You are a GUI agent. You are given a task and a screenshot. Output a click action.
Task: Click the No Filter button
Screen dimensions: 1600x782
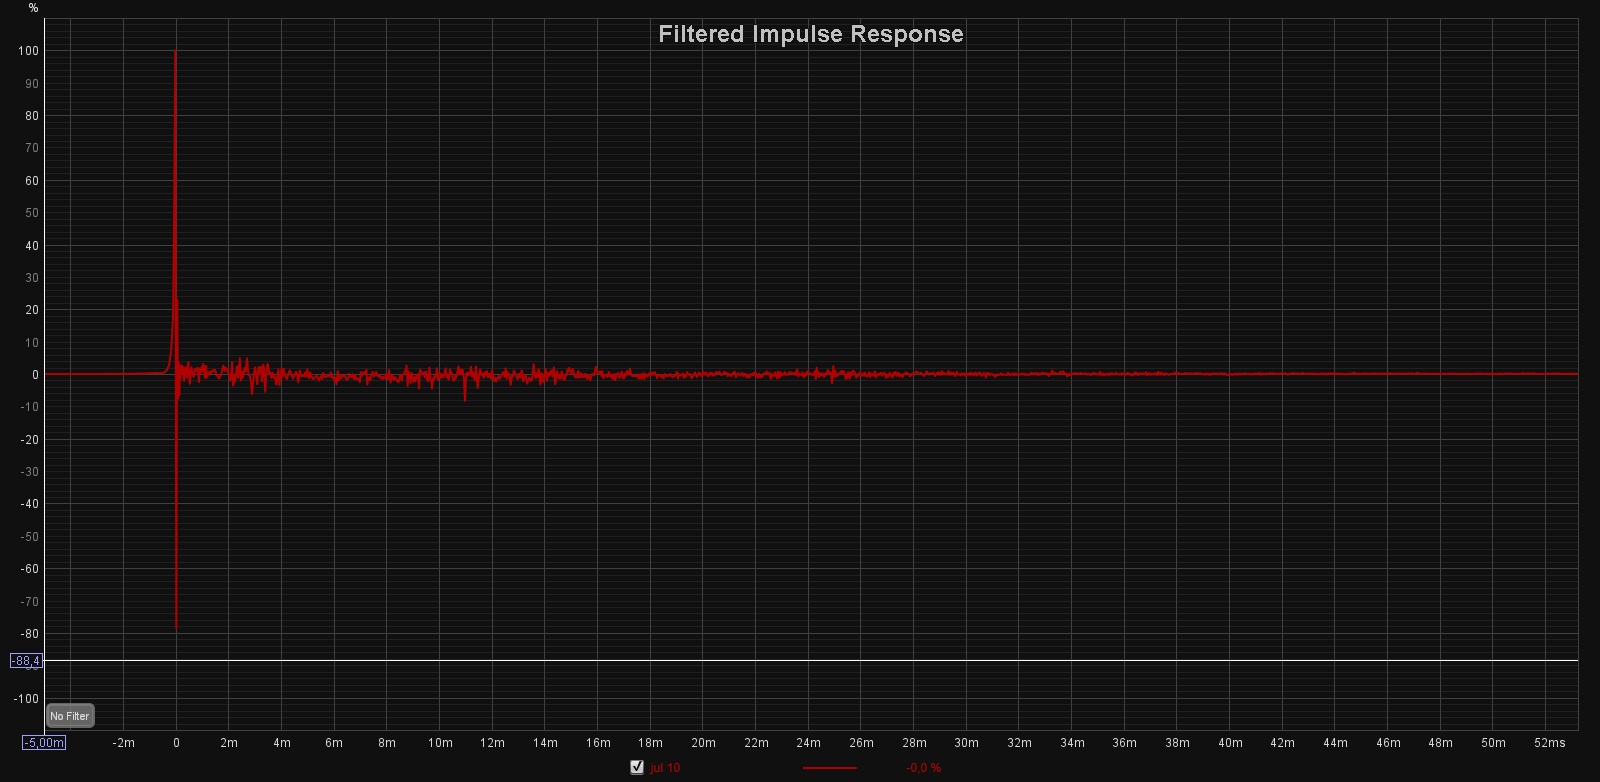tap(70, 716)
